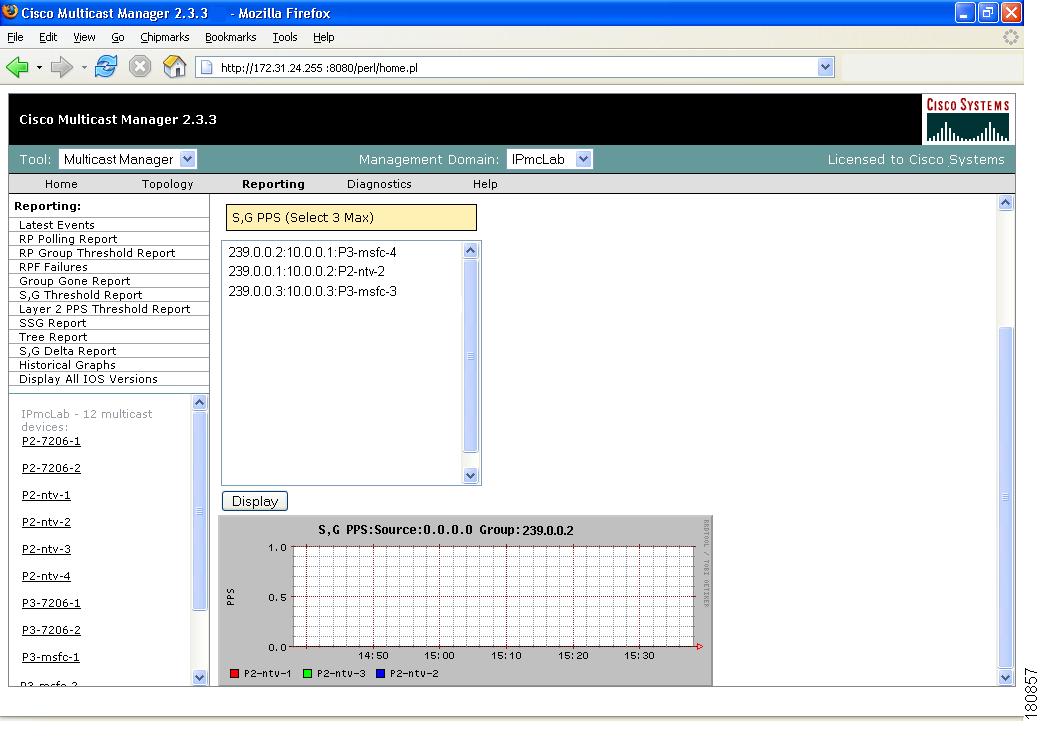Select device P2-ntv-3

pyautogui.click(x=46, y=549)
